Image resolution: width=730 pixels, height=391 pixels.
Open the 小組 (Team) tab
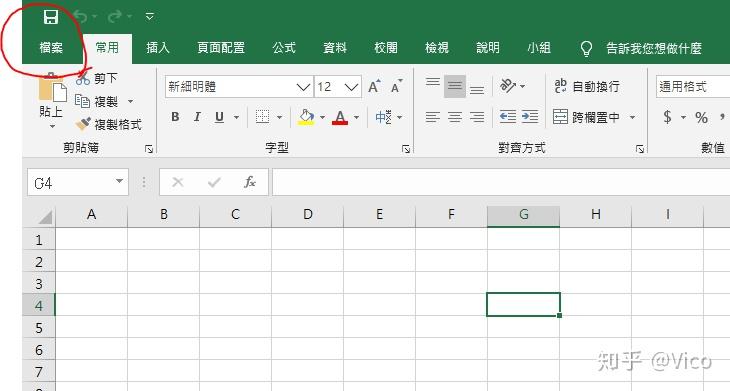tap(539, 47)
